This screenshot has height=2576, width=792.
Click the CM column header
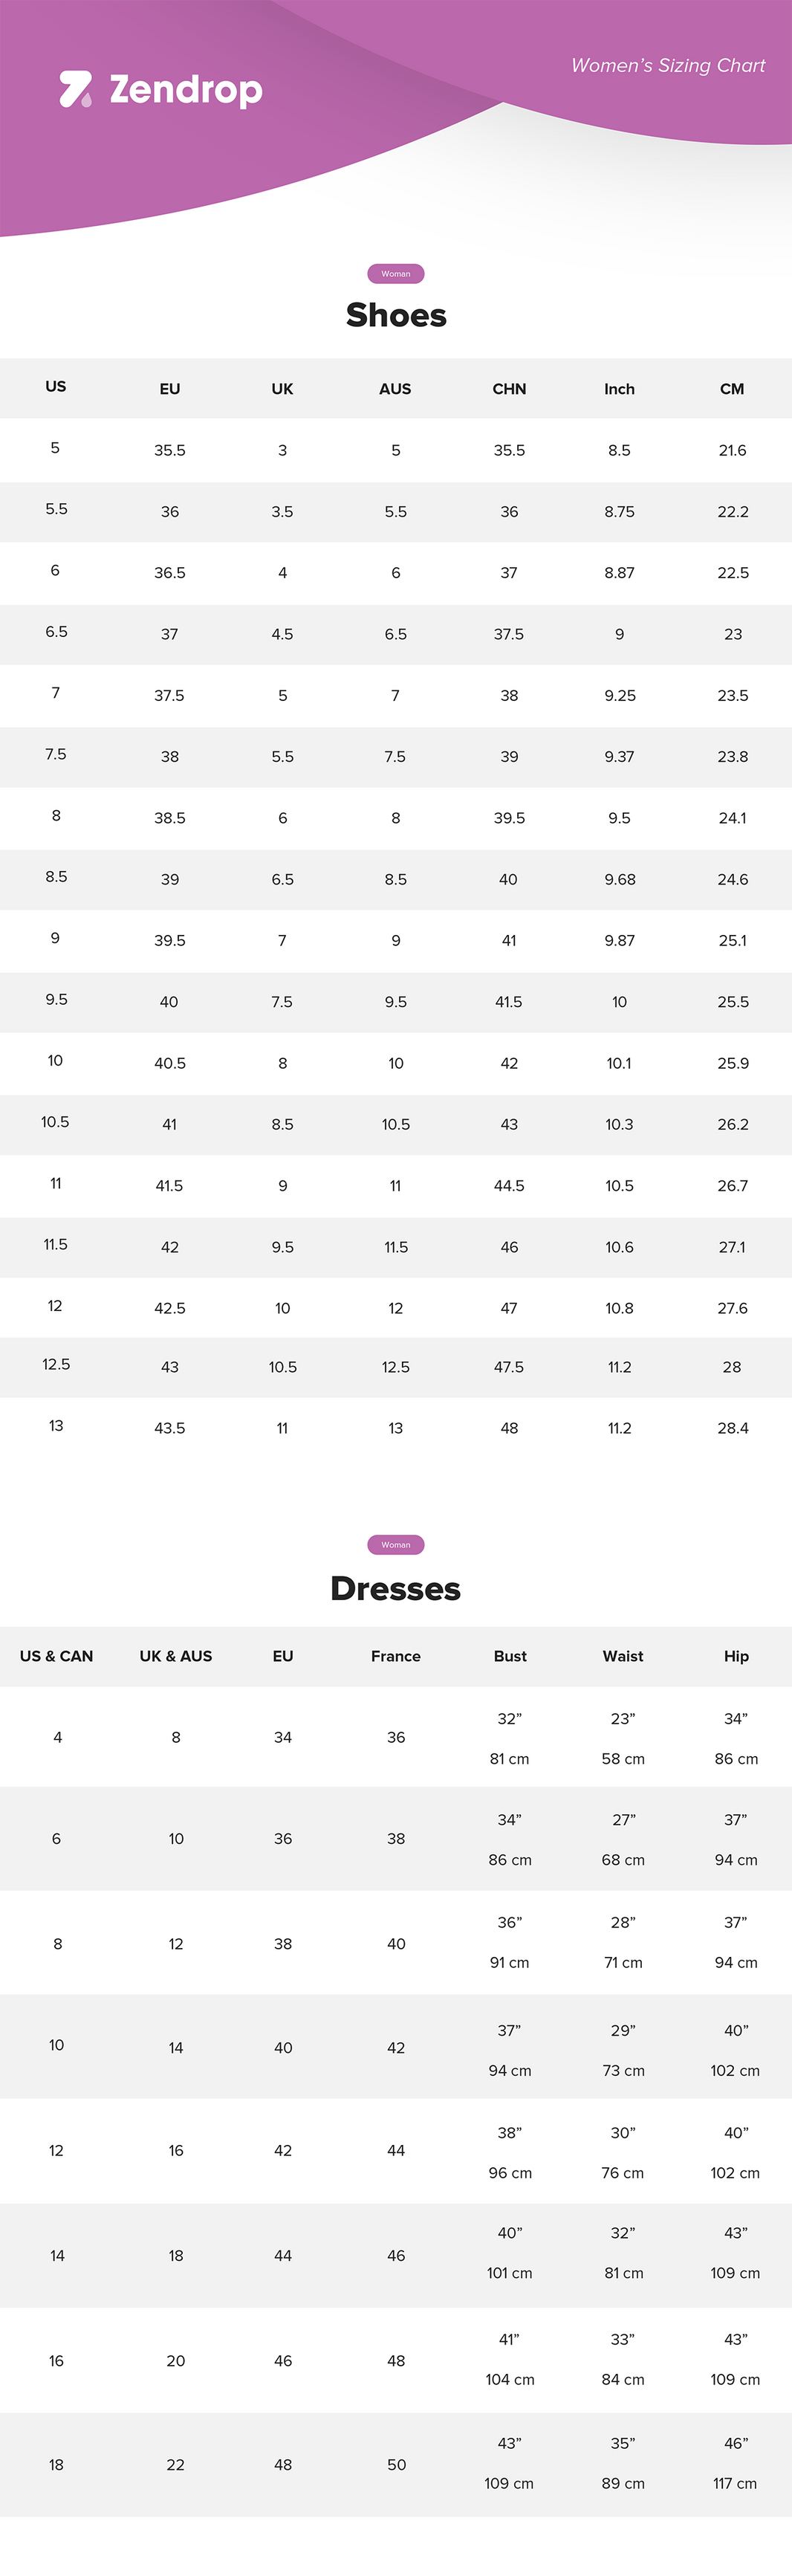(732, 389)
